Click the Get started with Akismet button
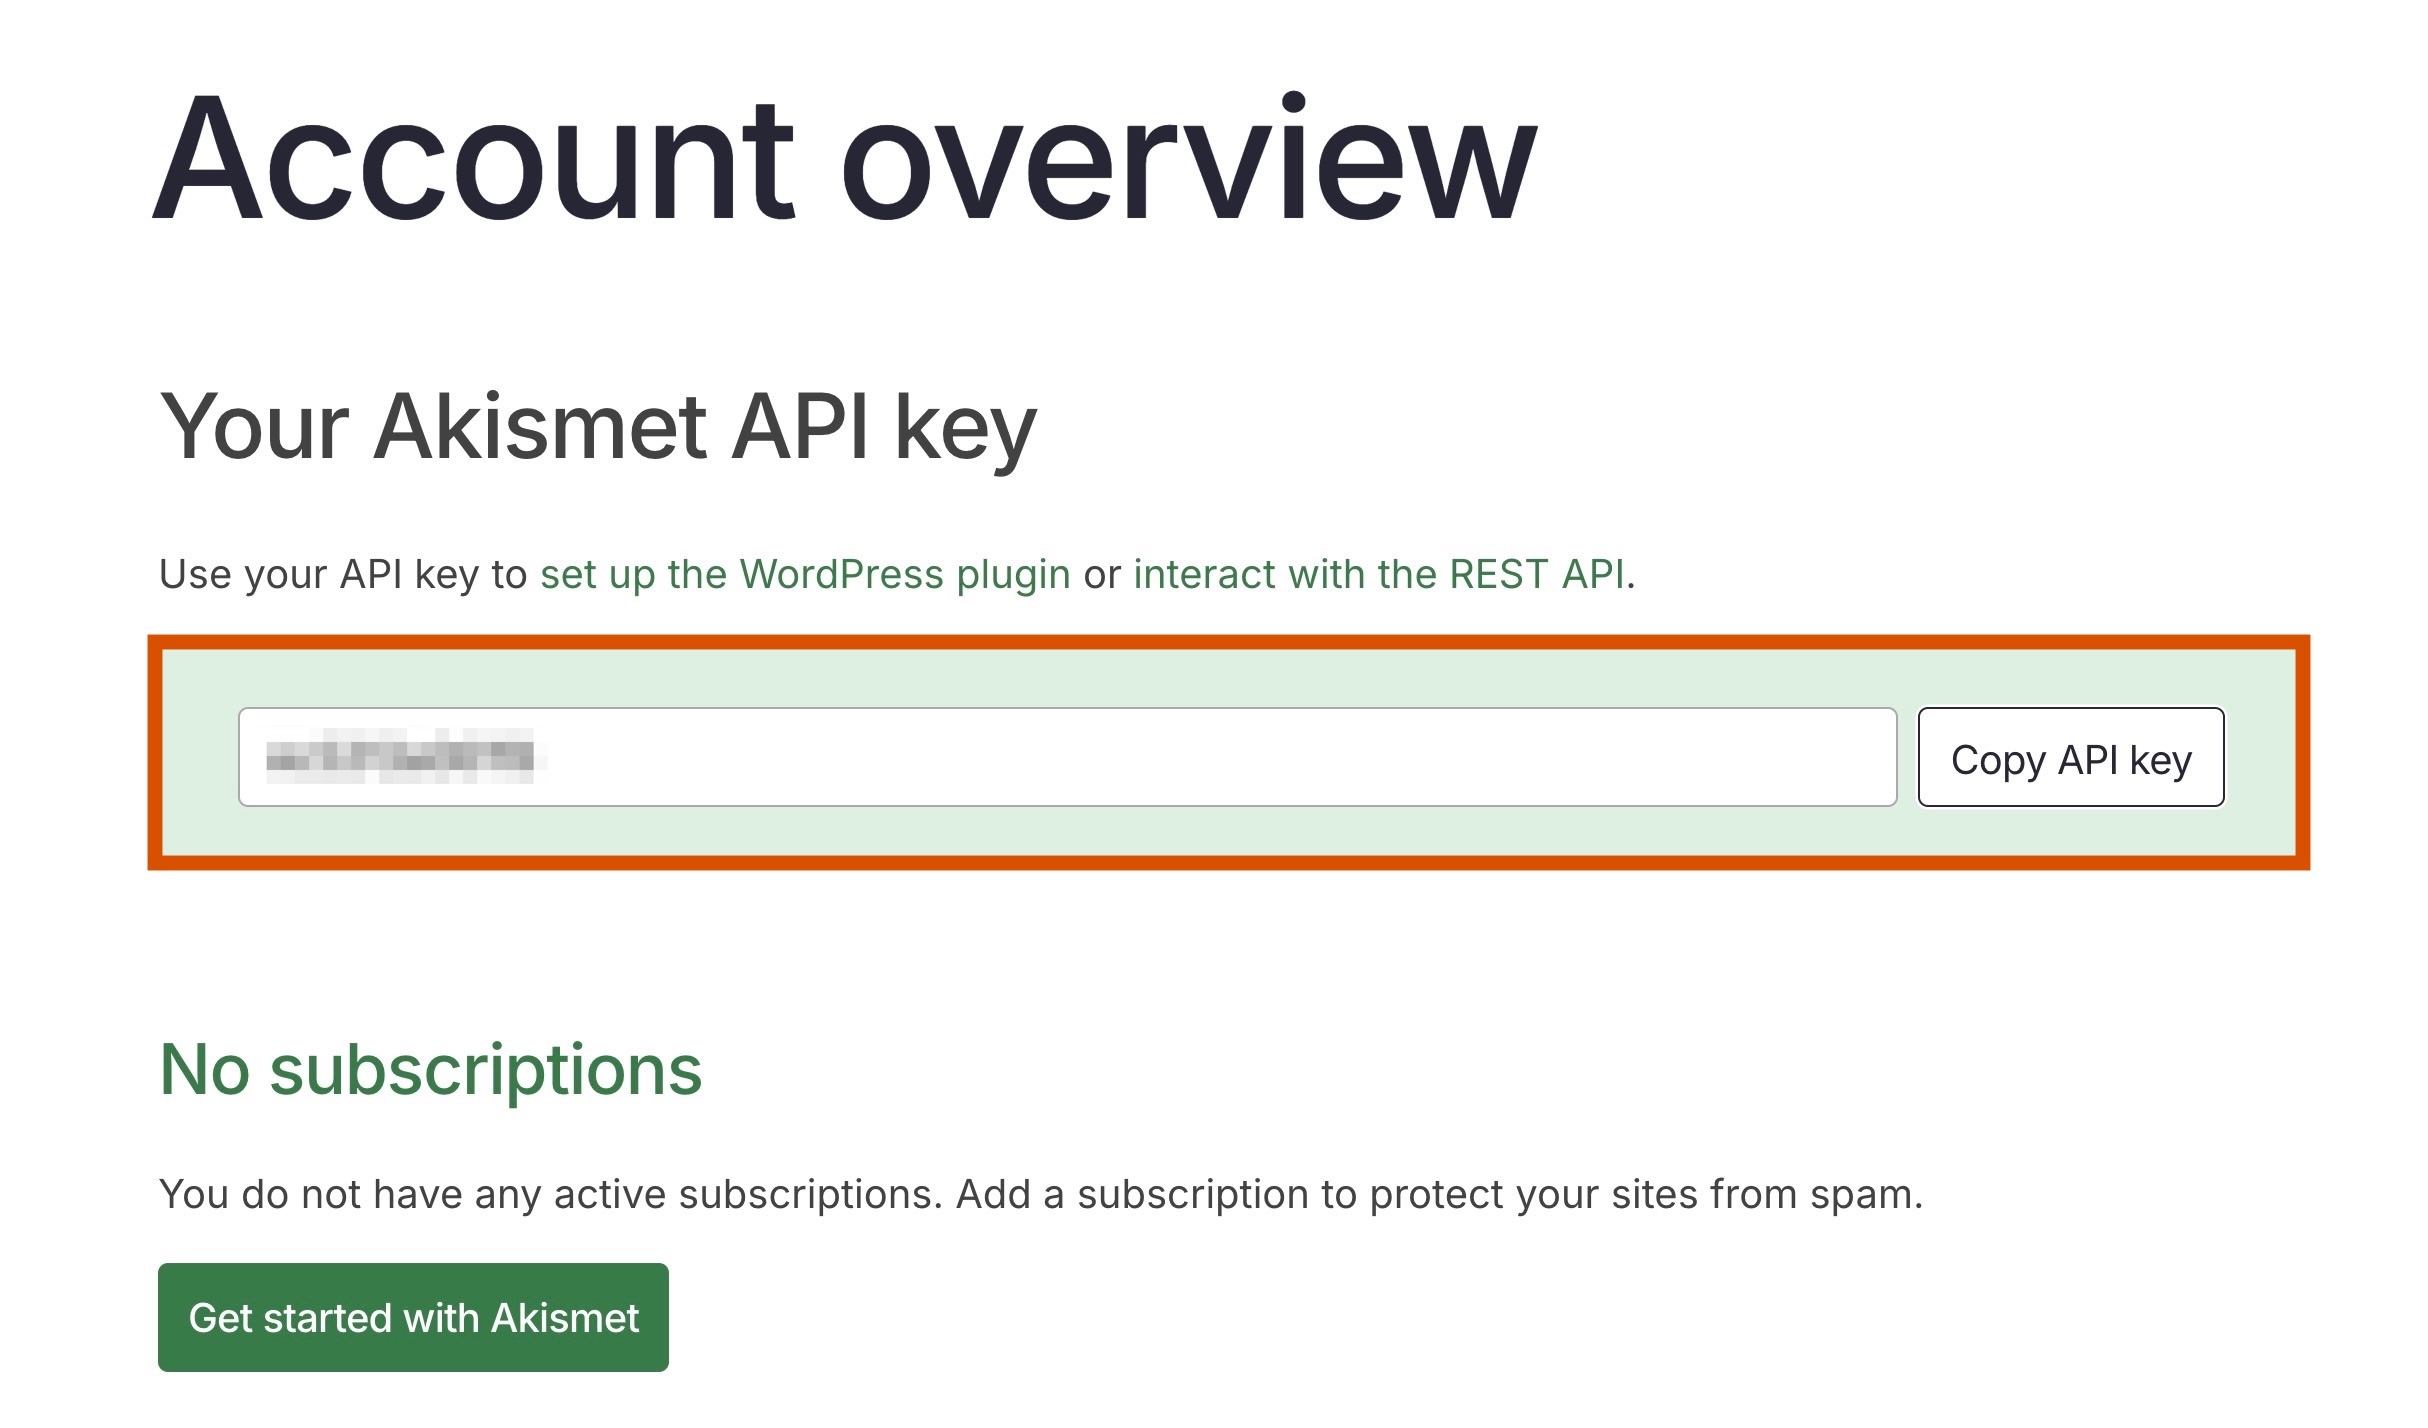Screen dimensions: 2428x1428 tap(413, 1317)
